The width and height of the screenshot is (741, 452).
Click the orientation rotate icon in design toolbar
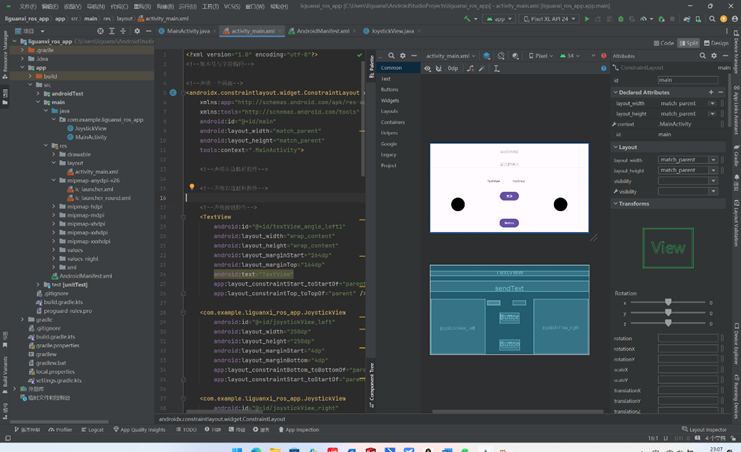point(501,56)
